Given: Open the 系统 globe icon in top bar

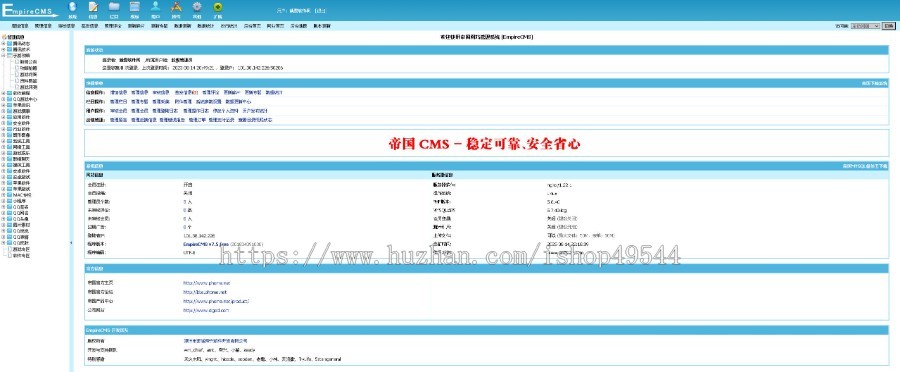Looking at the screenshot, I should coord(72,7).
